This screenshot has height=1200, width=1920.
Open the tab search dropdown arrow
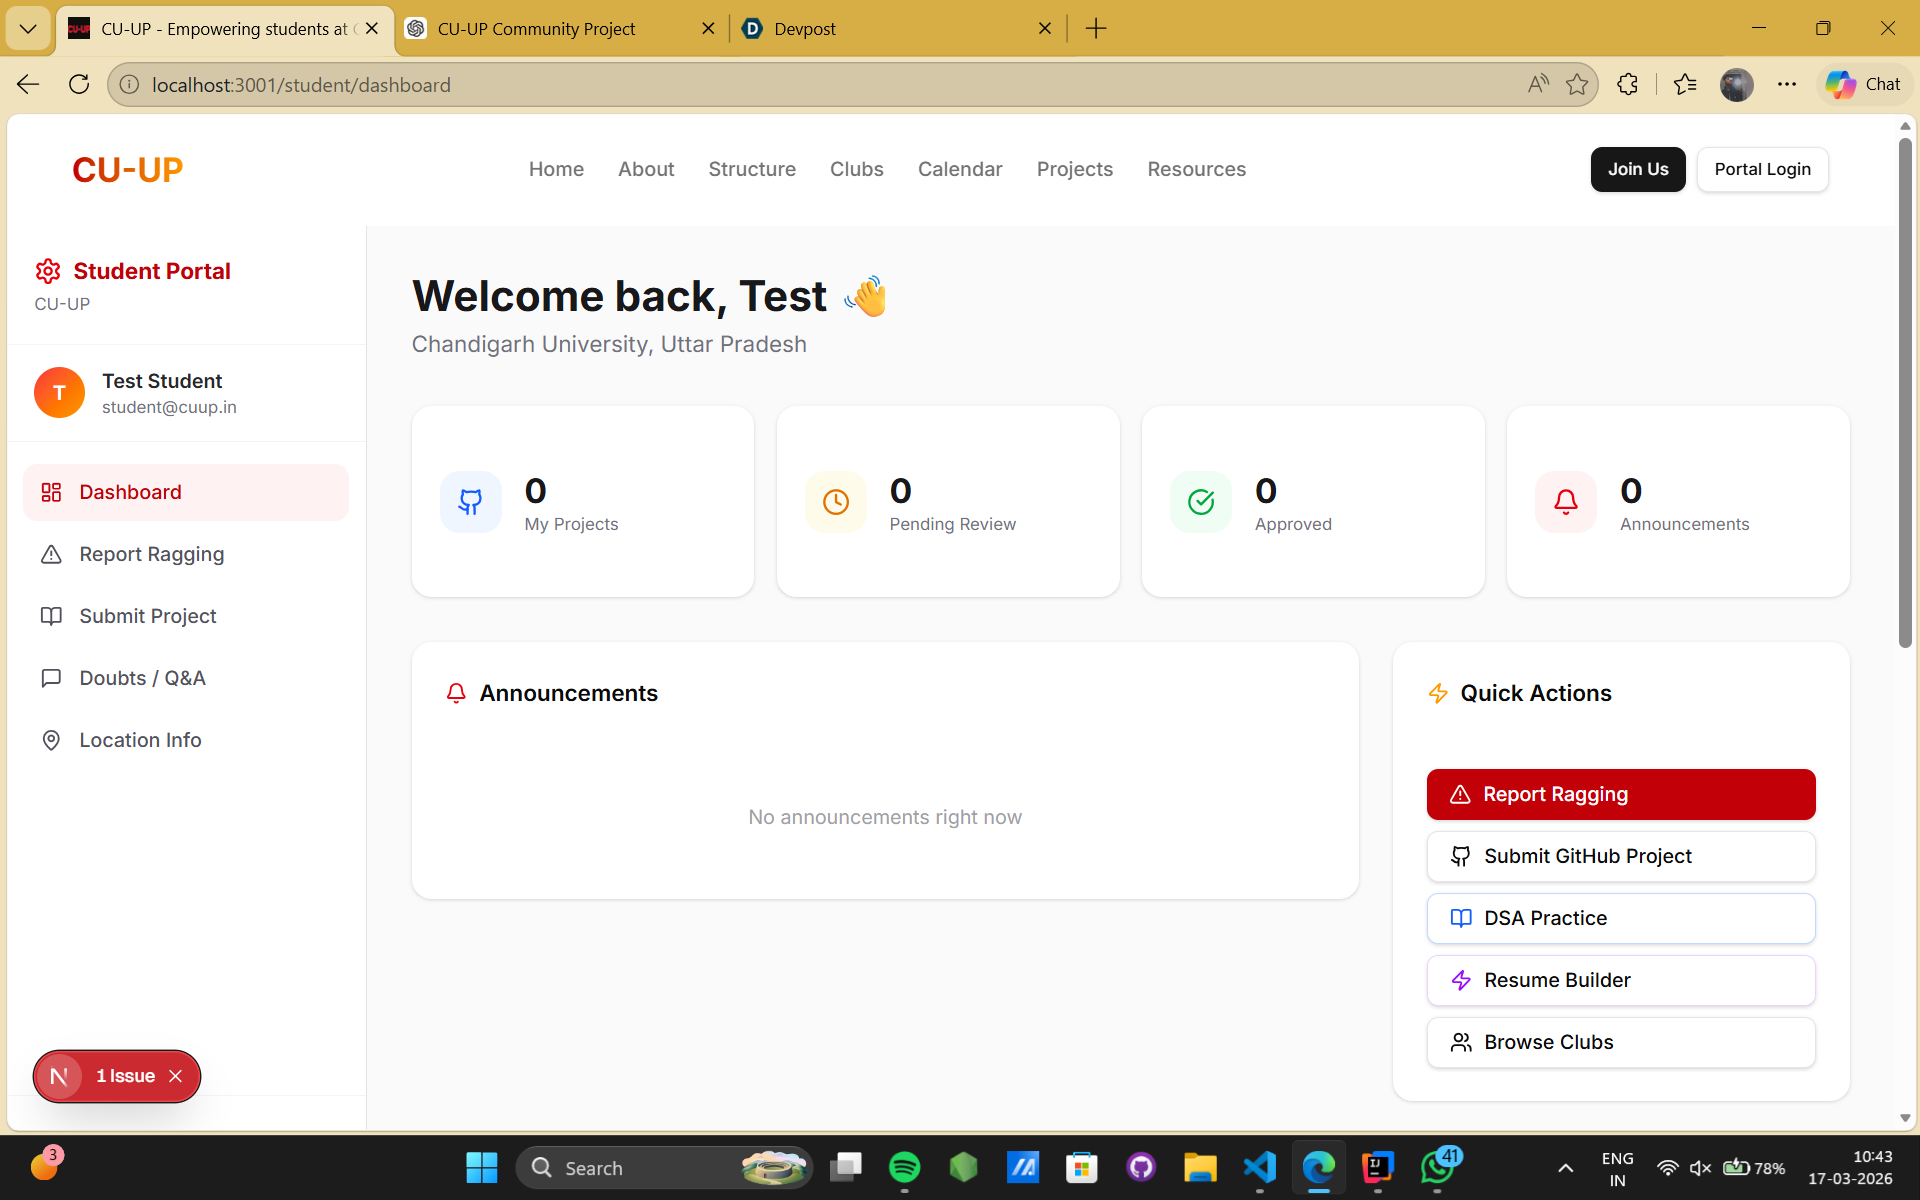(x=28, y=28)
